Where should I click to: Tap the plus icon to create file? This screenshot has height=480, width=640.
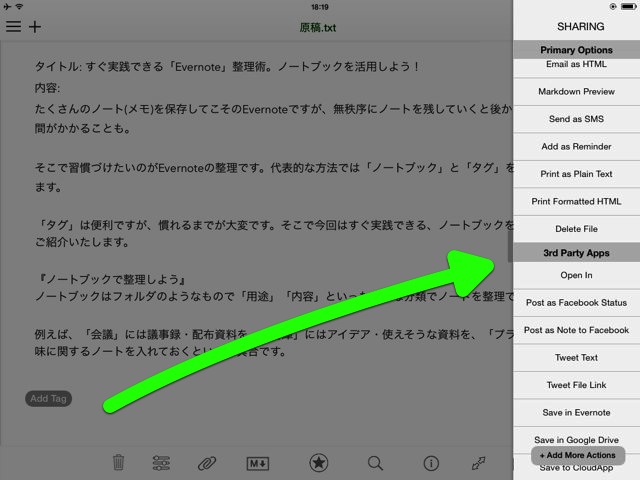(x=35, y=27)
